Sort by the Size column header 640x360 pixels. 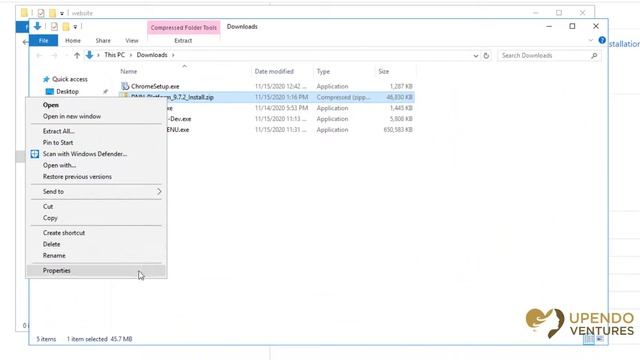point(384,71)
